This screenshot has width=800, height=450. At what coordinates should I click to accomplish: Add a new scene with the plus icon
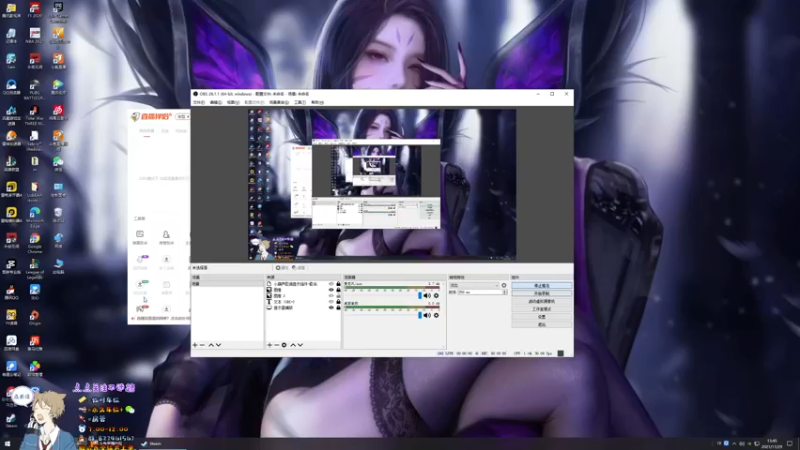(195, 345)
